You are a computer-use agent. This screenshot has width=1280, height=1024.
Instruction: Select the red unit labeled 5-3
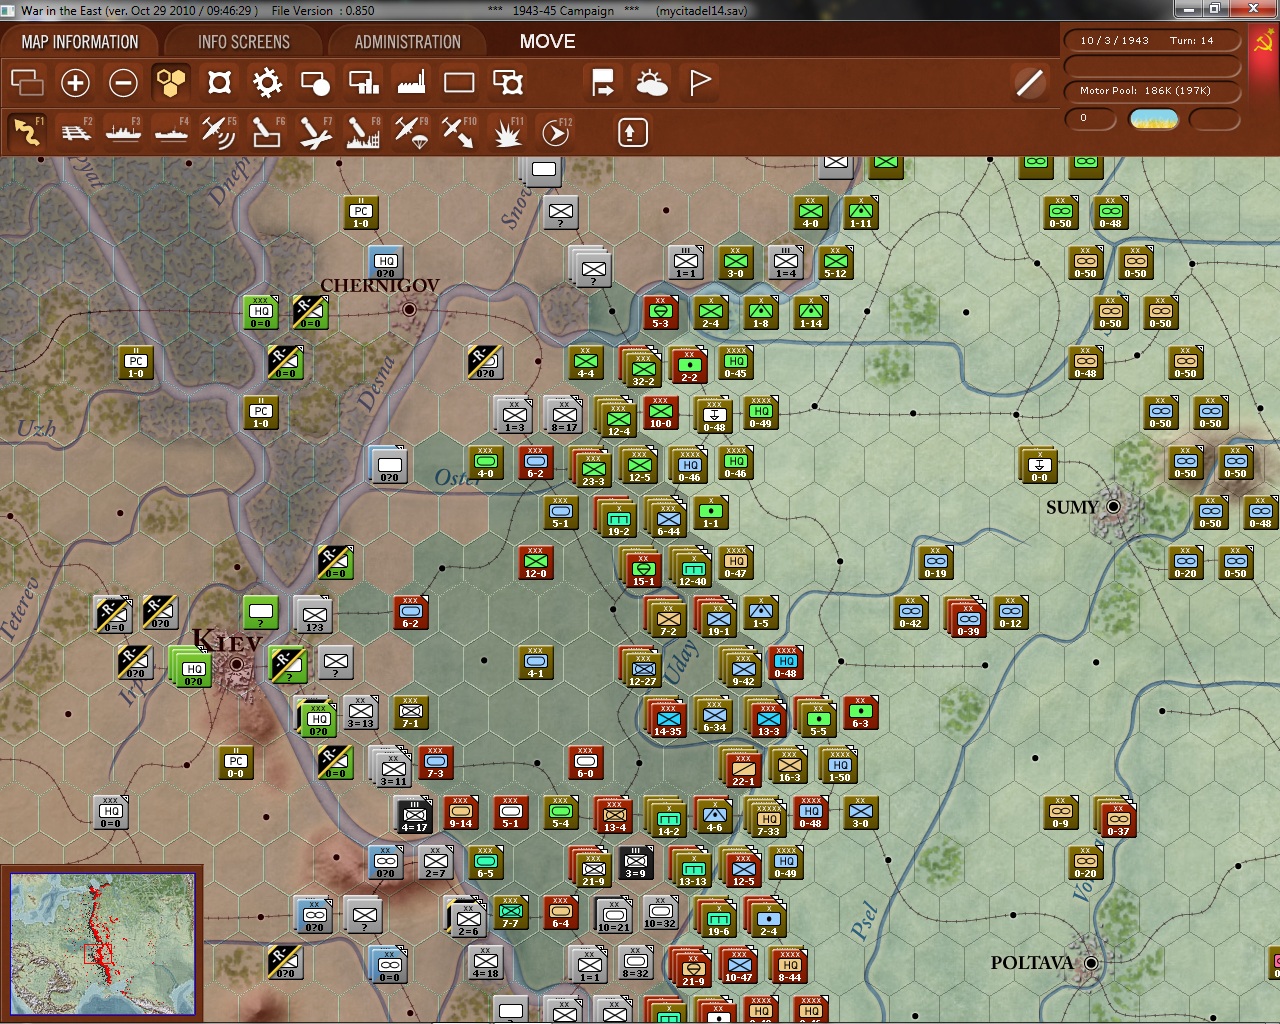[x=660, y=312]
